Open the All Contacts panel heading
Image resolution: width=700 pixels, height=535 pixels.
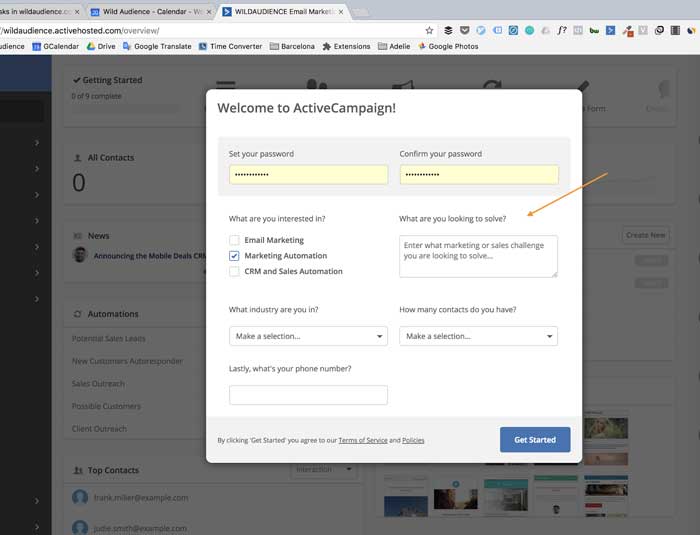coord(111,158)
